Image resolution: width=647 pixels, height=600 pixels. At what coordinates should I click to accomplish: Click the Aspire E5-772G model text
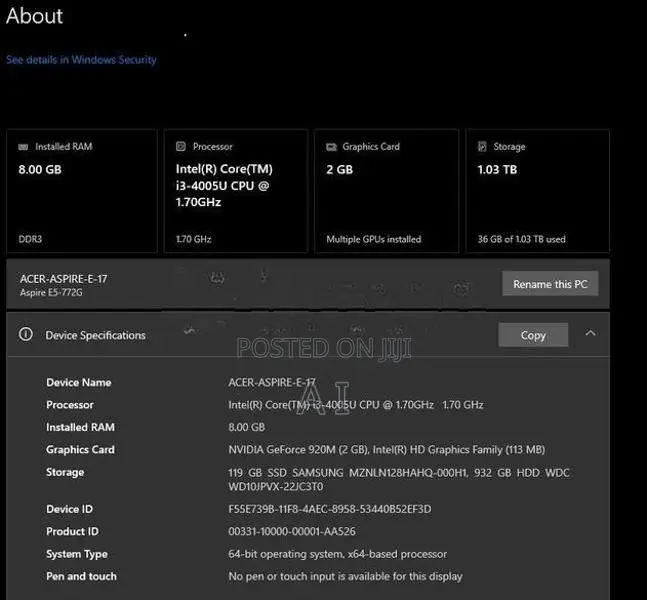(51, 293)
